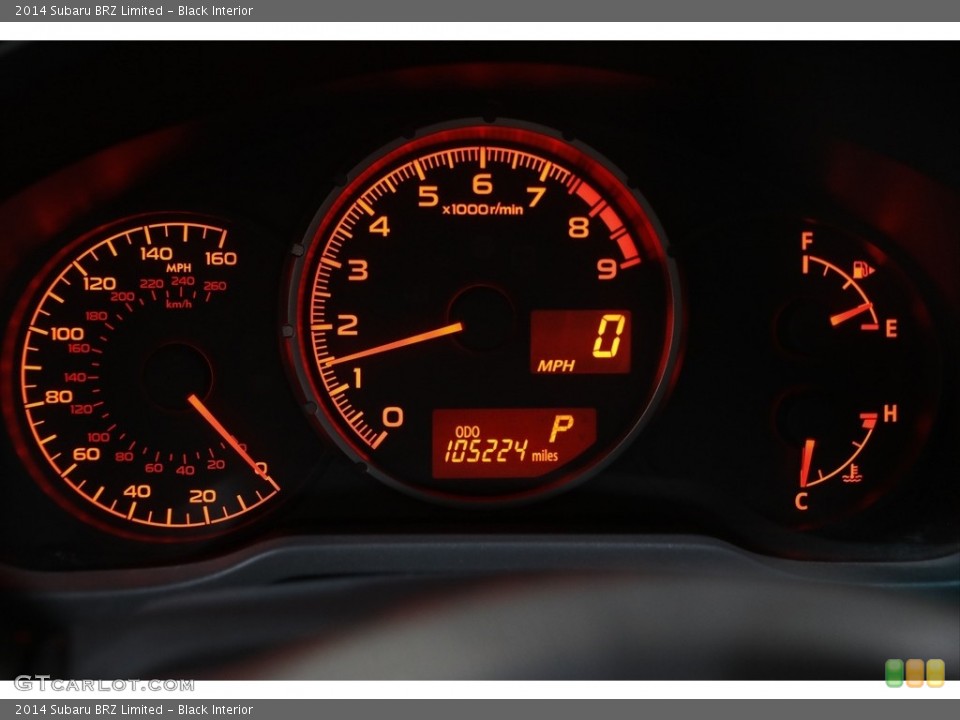960x720 pixels.
Task: Click the large 60 on the mph scale
Action: 86,454
